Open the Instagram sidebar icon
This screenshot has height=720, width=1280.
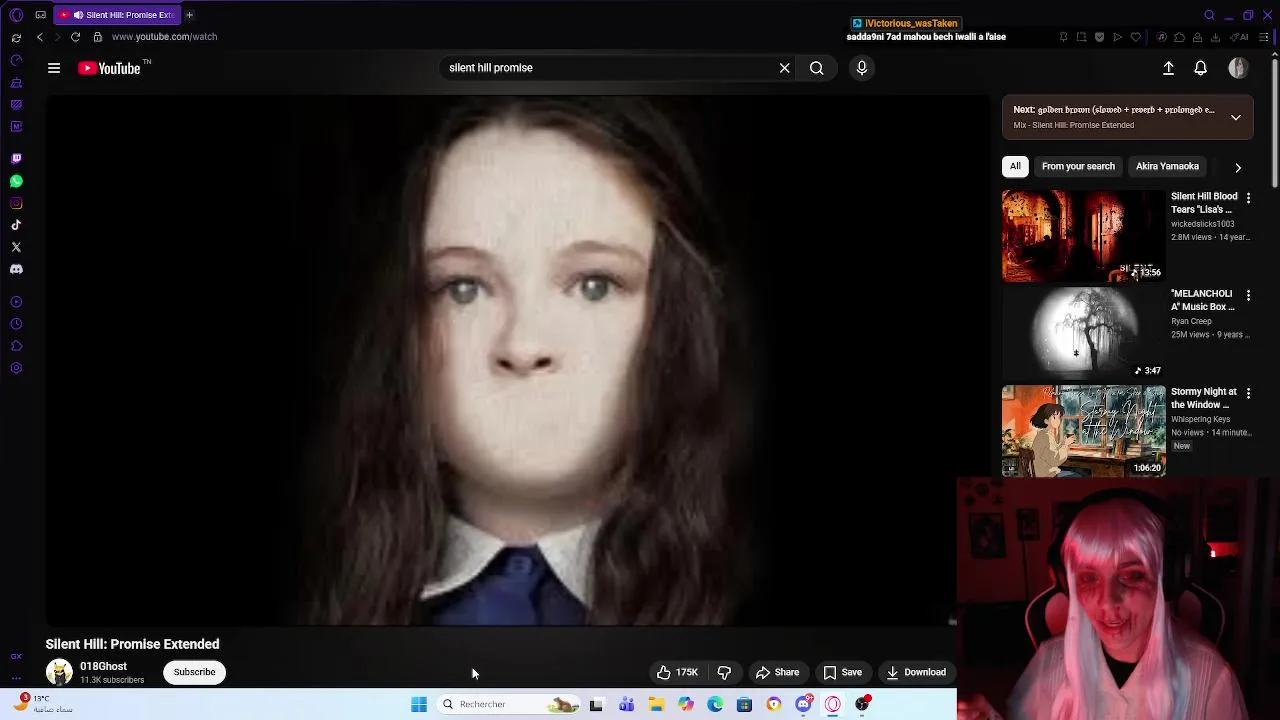click(x=16, y=203)
